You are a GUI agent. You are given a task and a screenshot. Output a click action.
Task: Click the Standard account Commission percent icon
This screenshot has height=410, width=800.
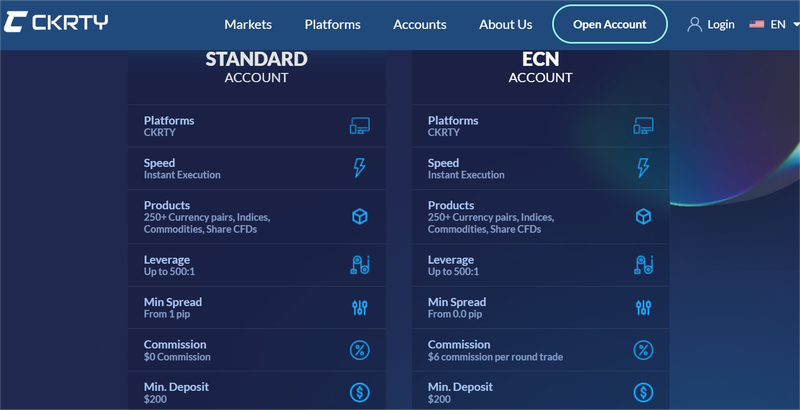pyautogui.click(x=360, y=350)
